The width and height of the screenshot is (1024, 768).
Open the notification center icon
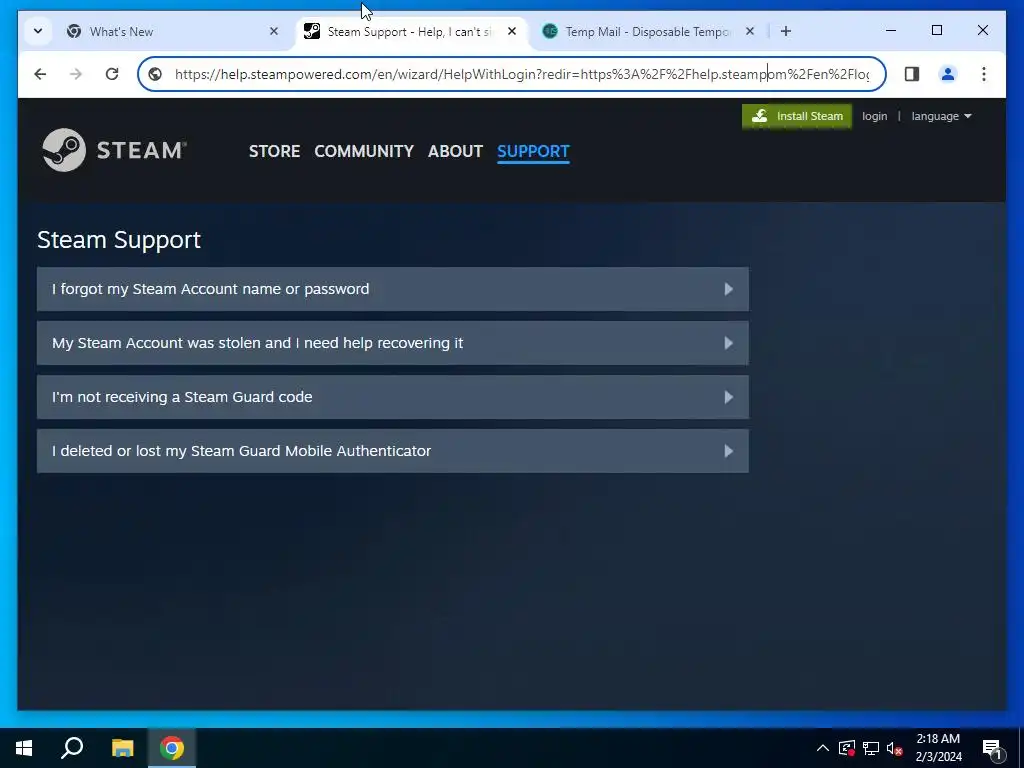pyautogui.click(x=992, y=748)
